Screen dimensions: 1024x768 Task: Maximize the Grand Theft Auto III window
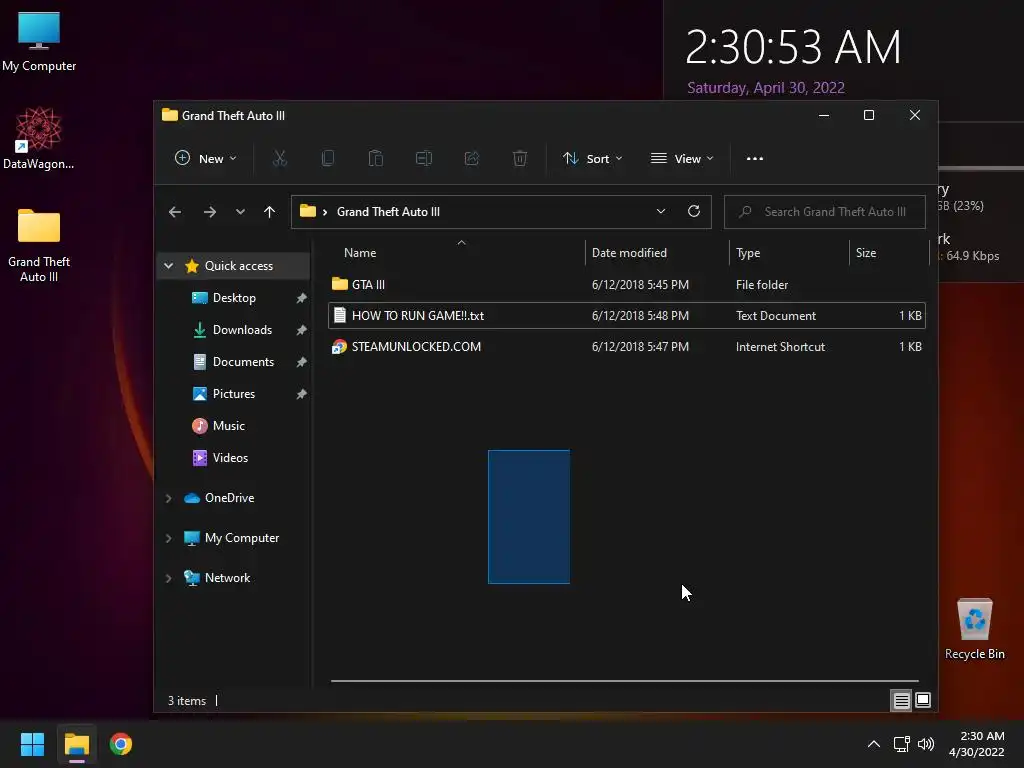pos(869,116)
